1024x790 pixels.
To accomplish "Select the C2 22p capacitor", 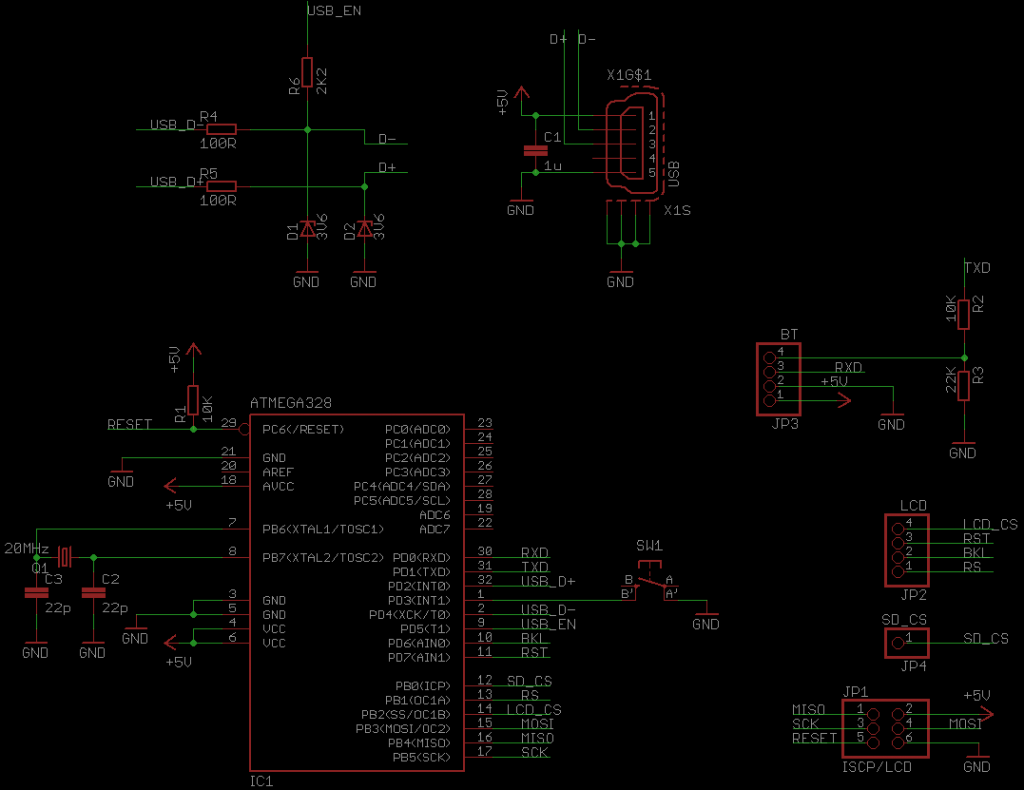I will [92, 592].
